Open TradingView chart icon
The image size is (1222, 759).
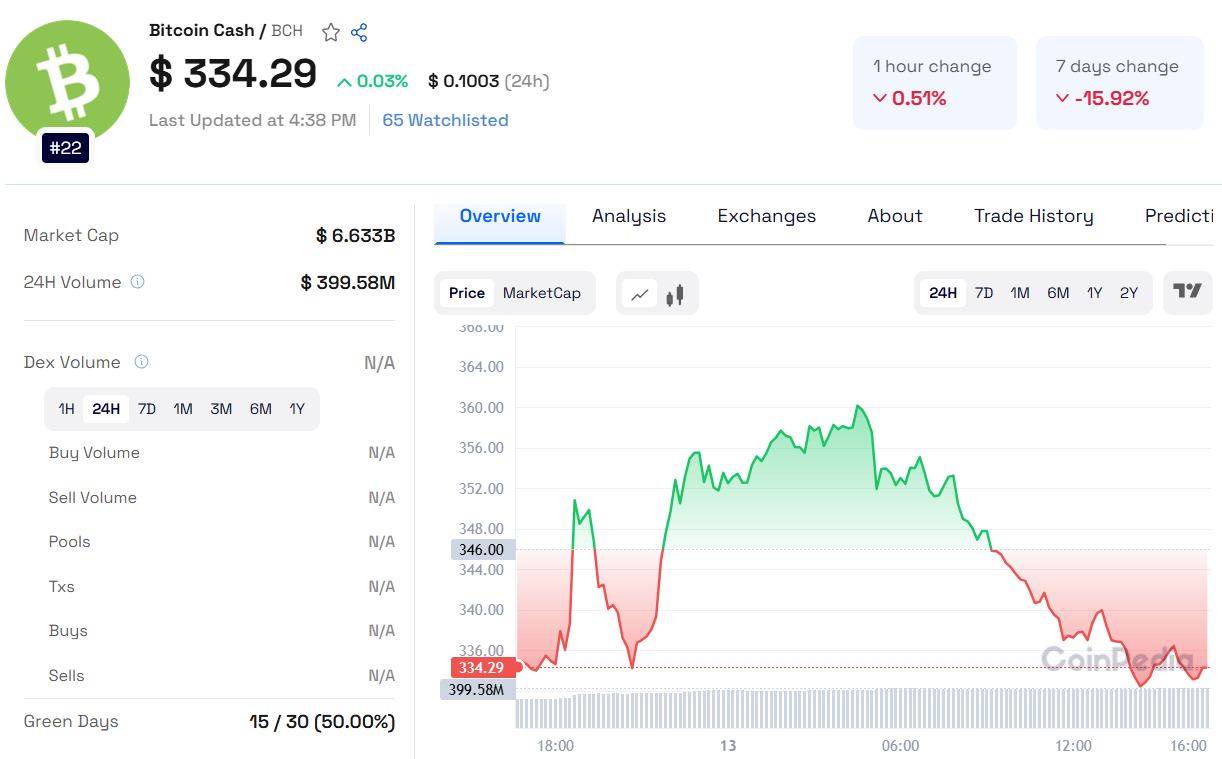1187,292
